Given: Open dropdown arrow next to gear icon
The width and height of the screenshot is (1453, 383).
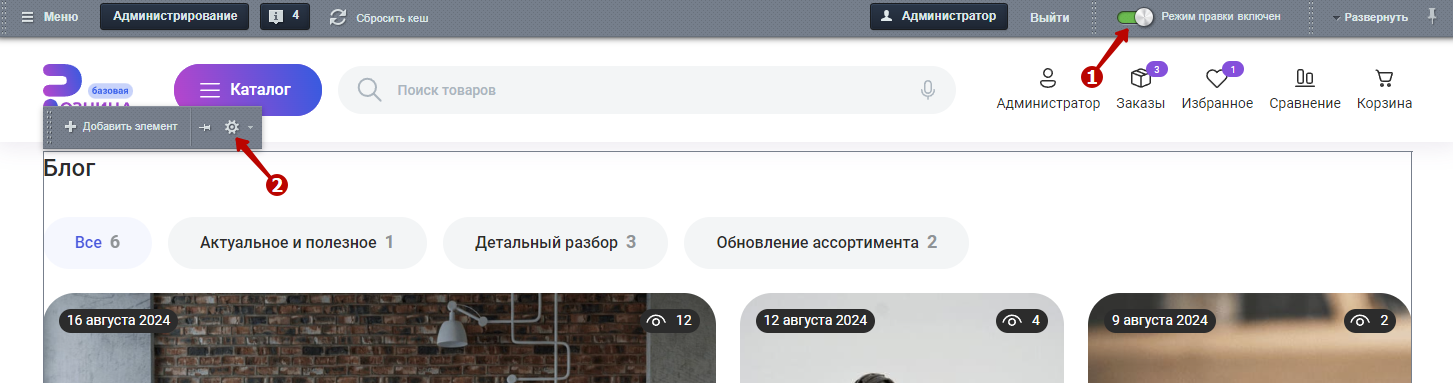Looking at the screenshot, I should (x=250, y=128).
